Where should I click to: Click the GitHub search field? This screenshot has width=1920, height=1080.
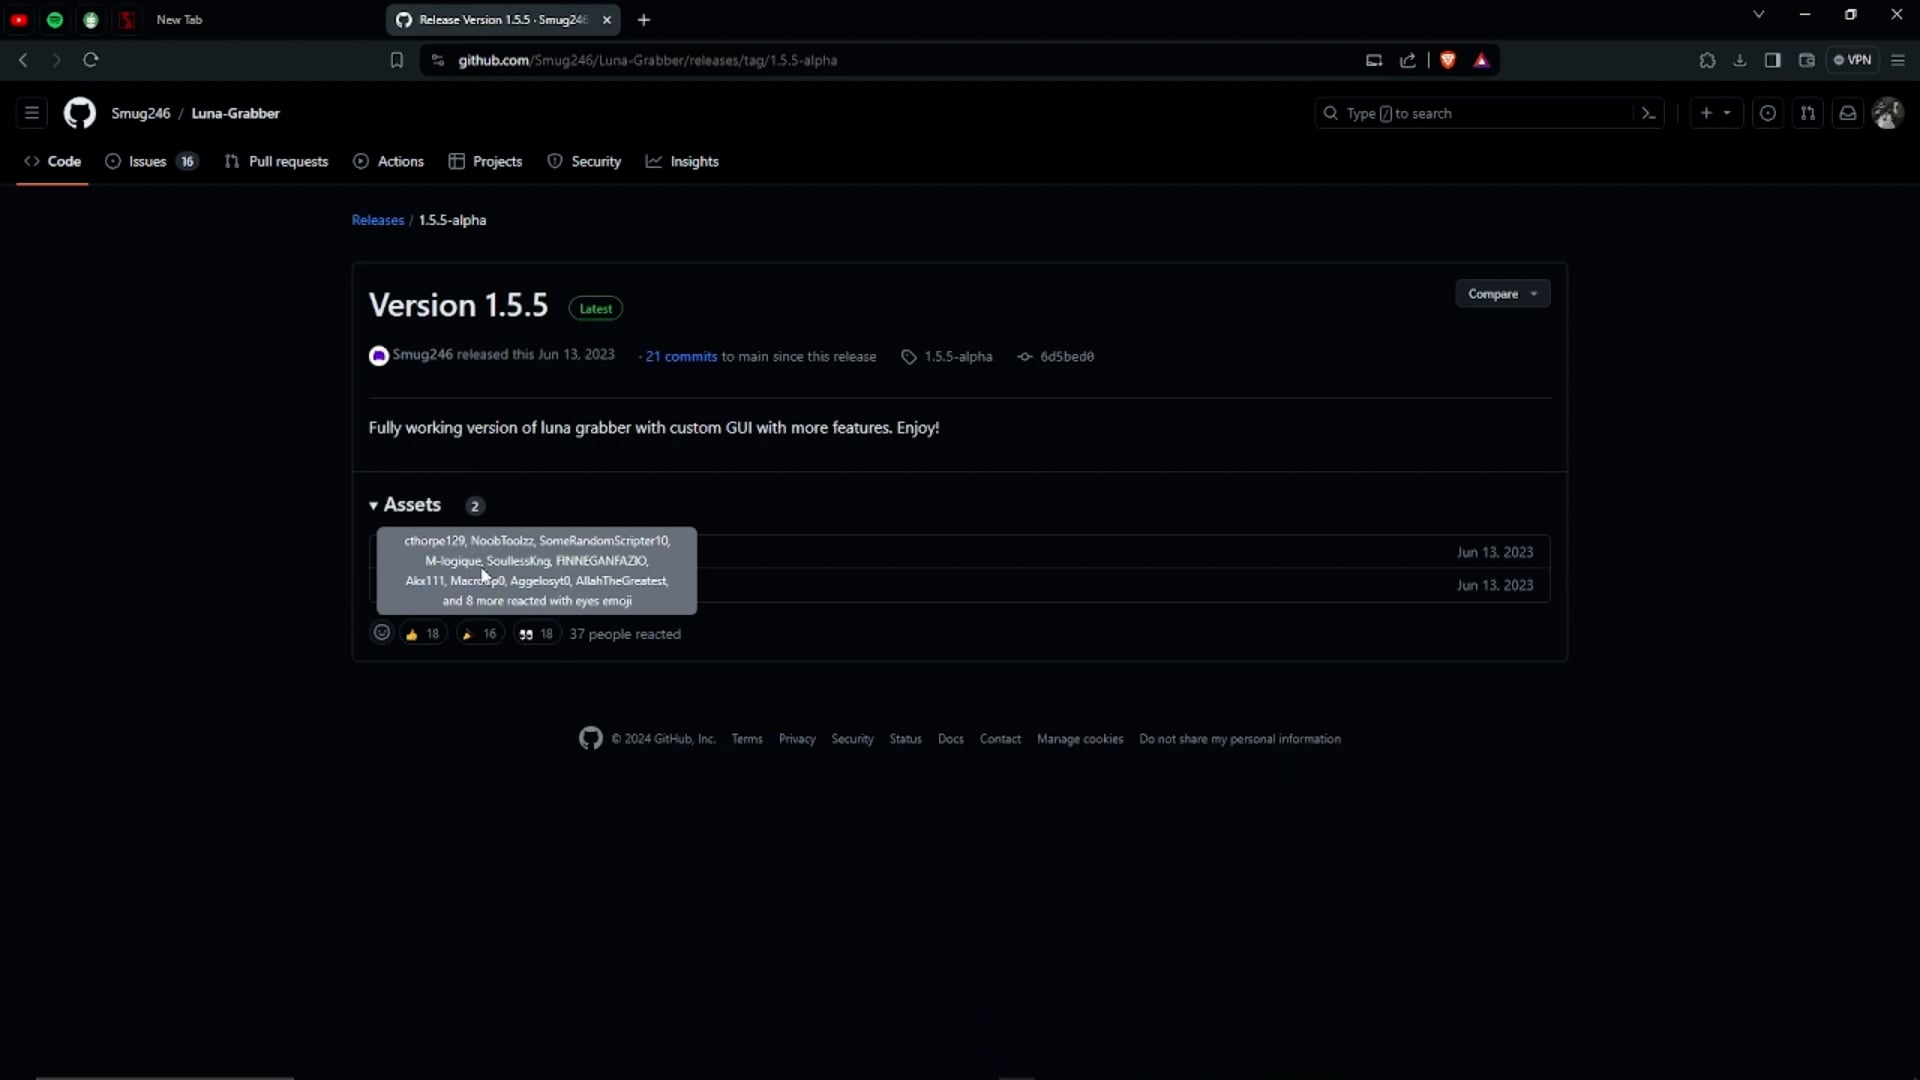1475,113
